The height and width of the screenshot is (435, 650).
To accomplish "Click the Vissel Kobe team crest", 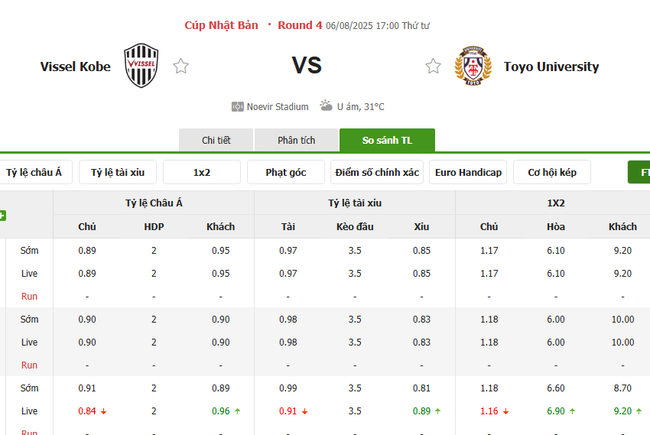I will click(140, 67).
